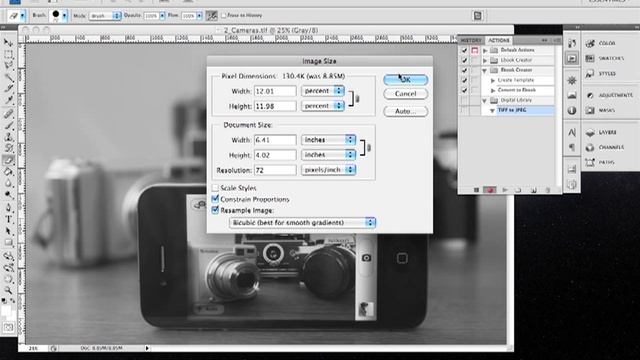Select the Brush tool in the toolbox

point(8,126)
